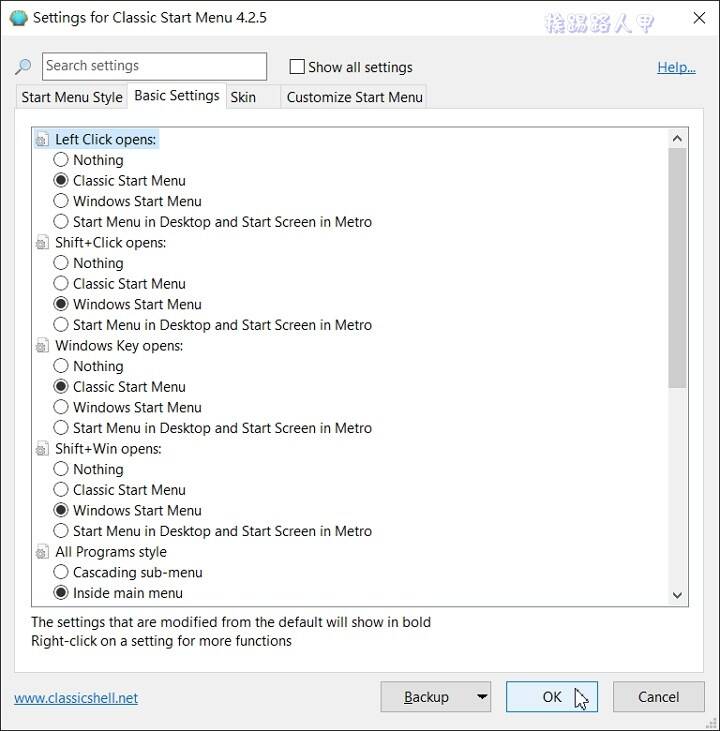Select Classic Start Menu under Shift+Click opens

[x=61, y=283]
